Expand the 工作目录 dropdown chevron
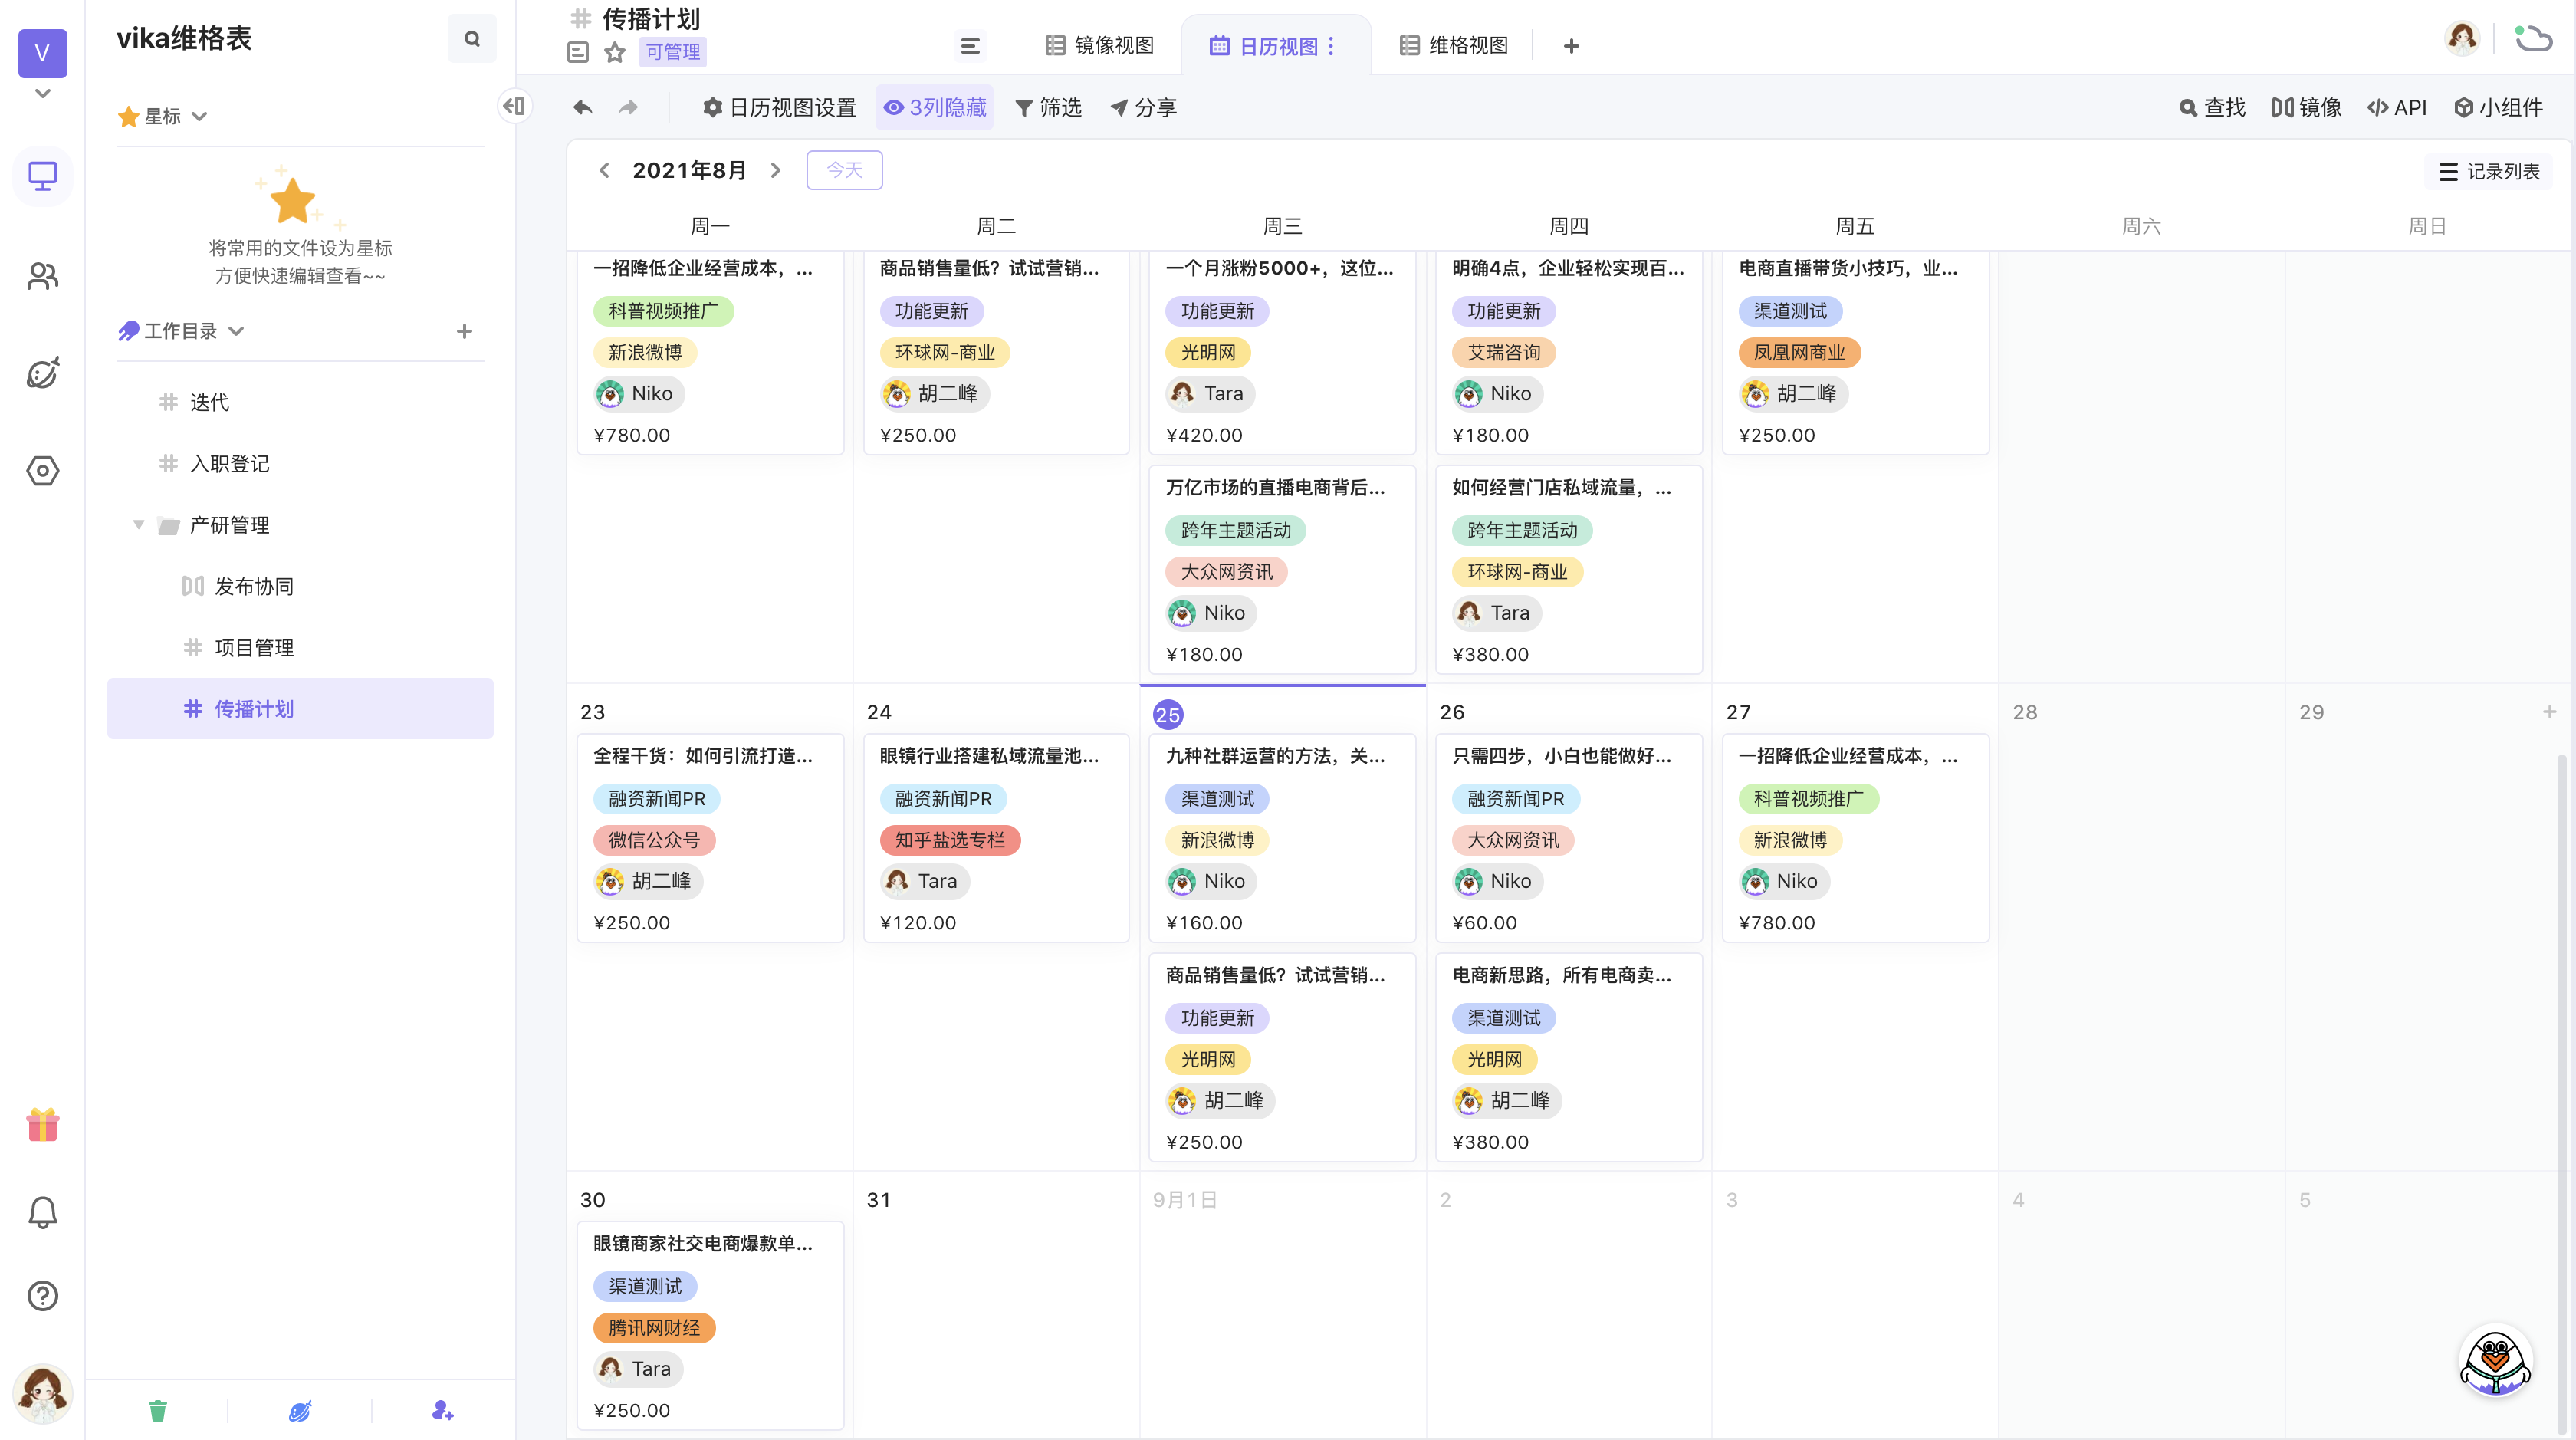The height and width of the screenshot is (1440, 2576). (x=236, y=331)
